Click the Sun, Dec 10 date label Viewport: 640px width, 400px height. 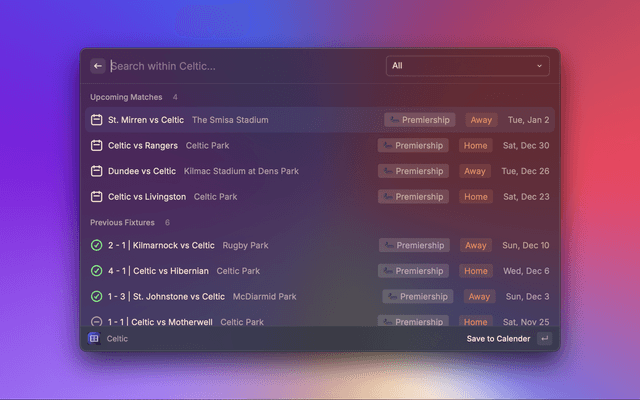[527, 245]
